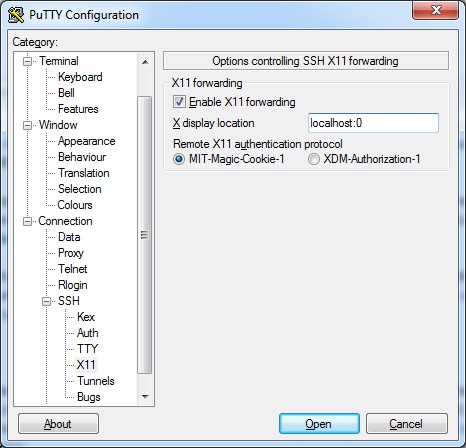Collapse the Window tree node
Image resolution: width=466 pixels, height=448 pixels.
click(27, 125)
